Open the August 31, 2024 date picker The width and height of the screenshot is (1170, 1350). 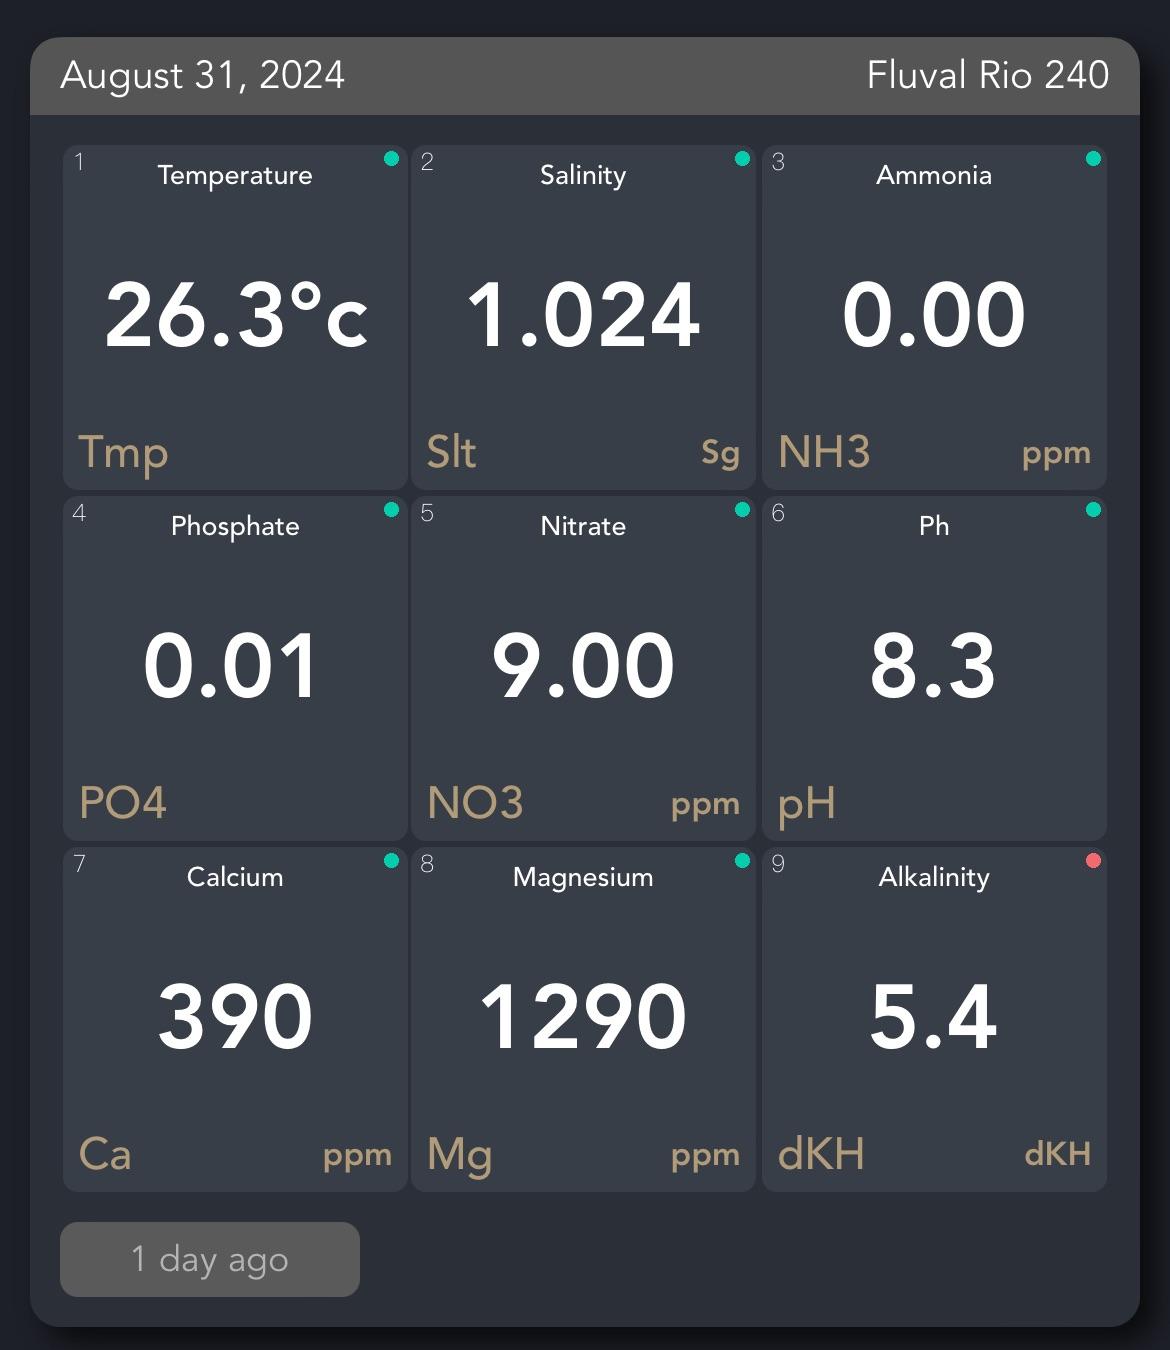(203, 74)
